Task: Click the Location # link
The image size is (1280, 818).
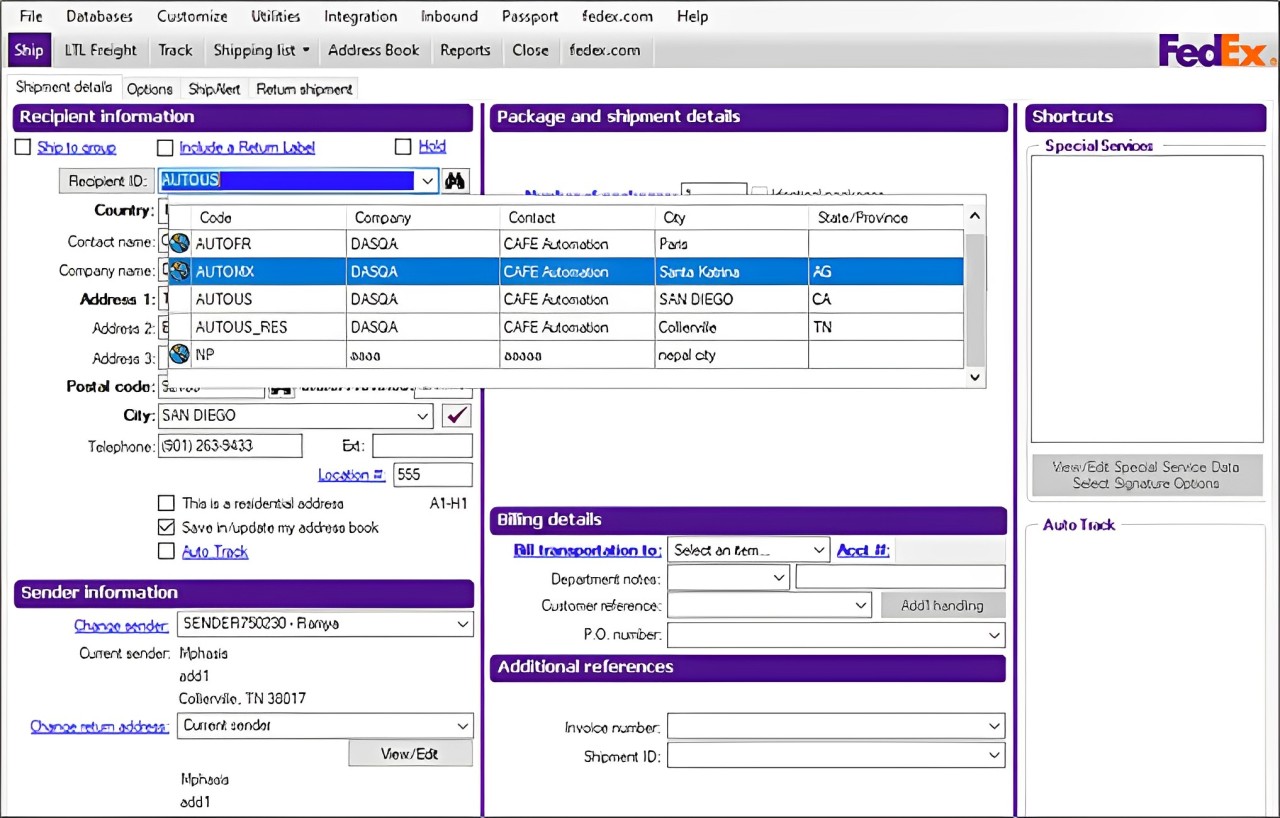Action: click(x=351, y=475)
